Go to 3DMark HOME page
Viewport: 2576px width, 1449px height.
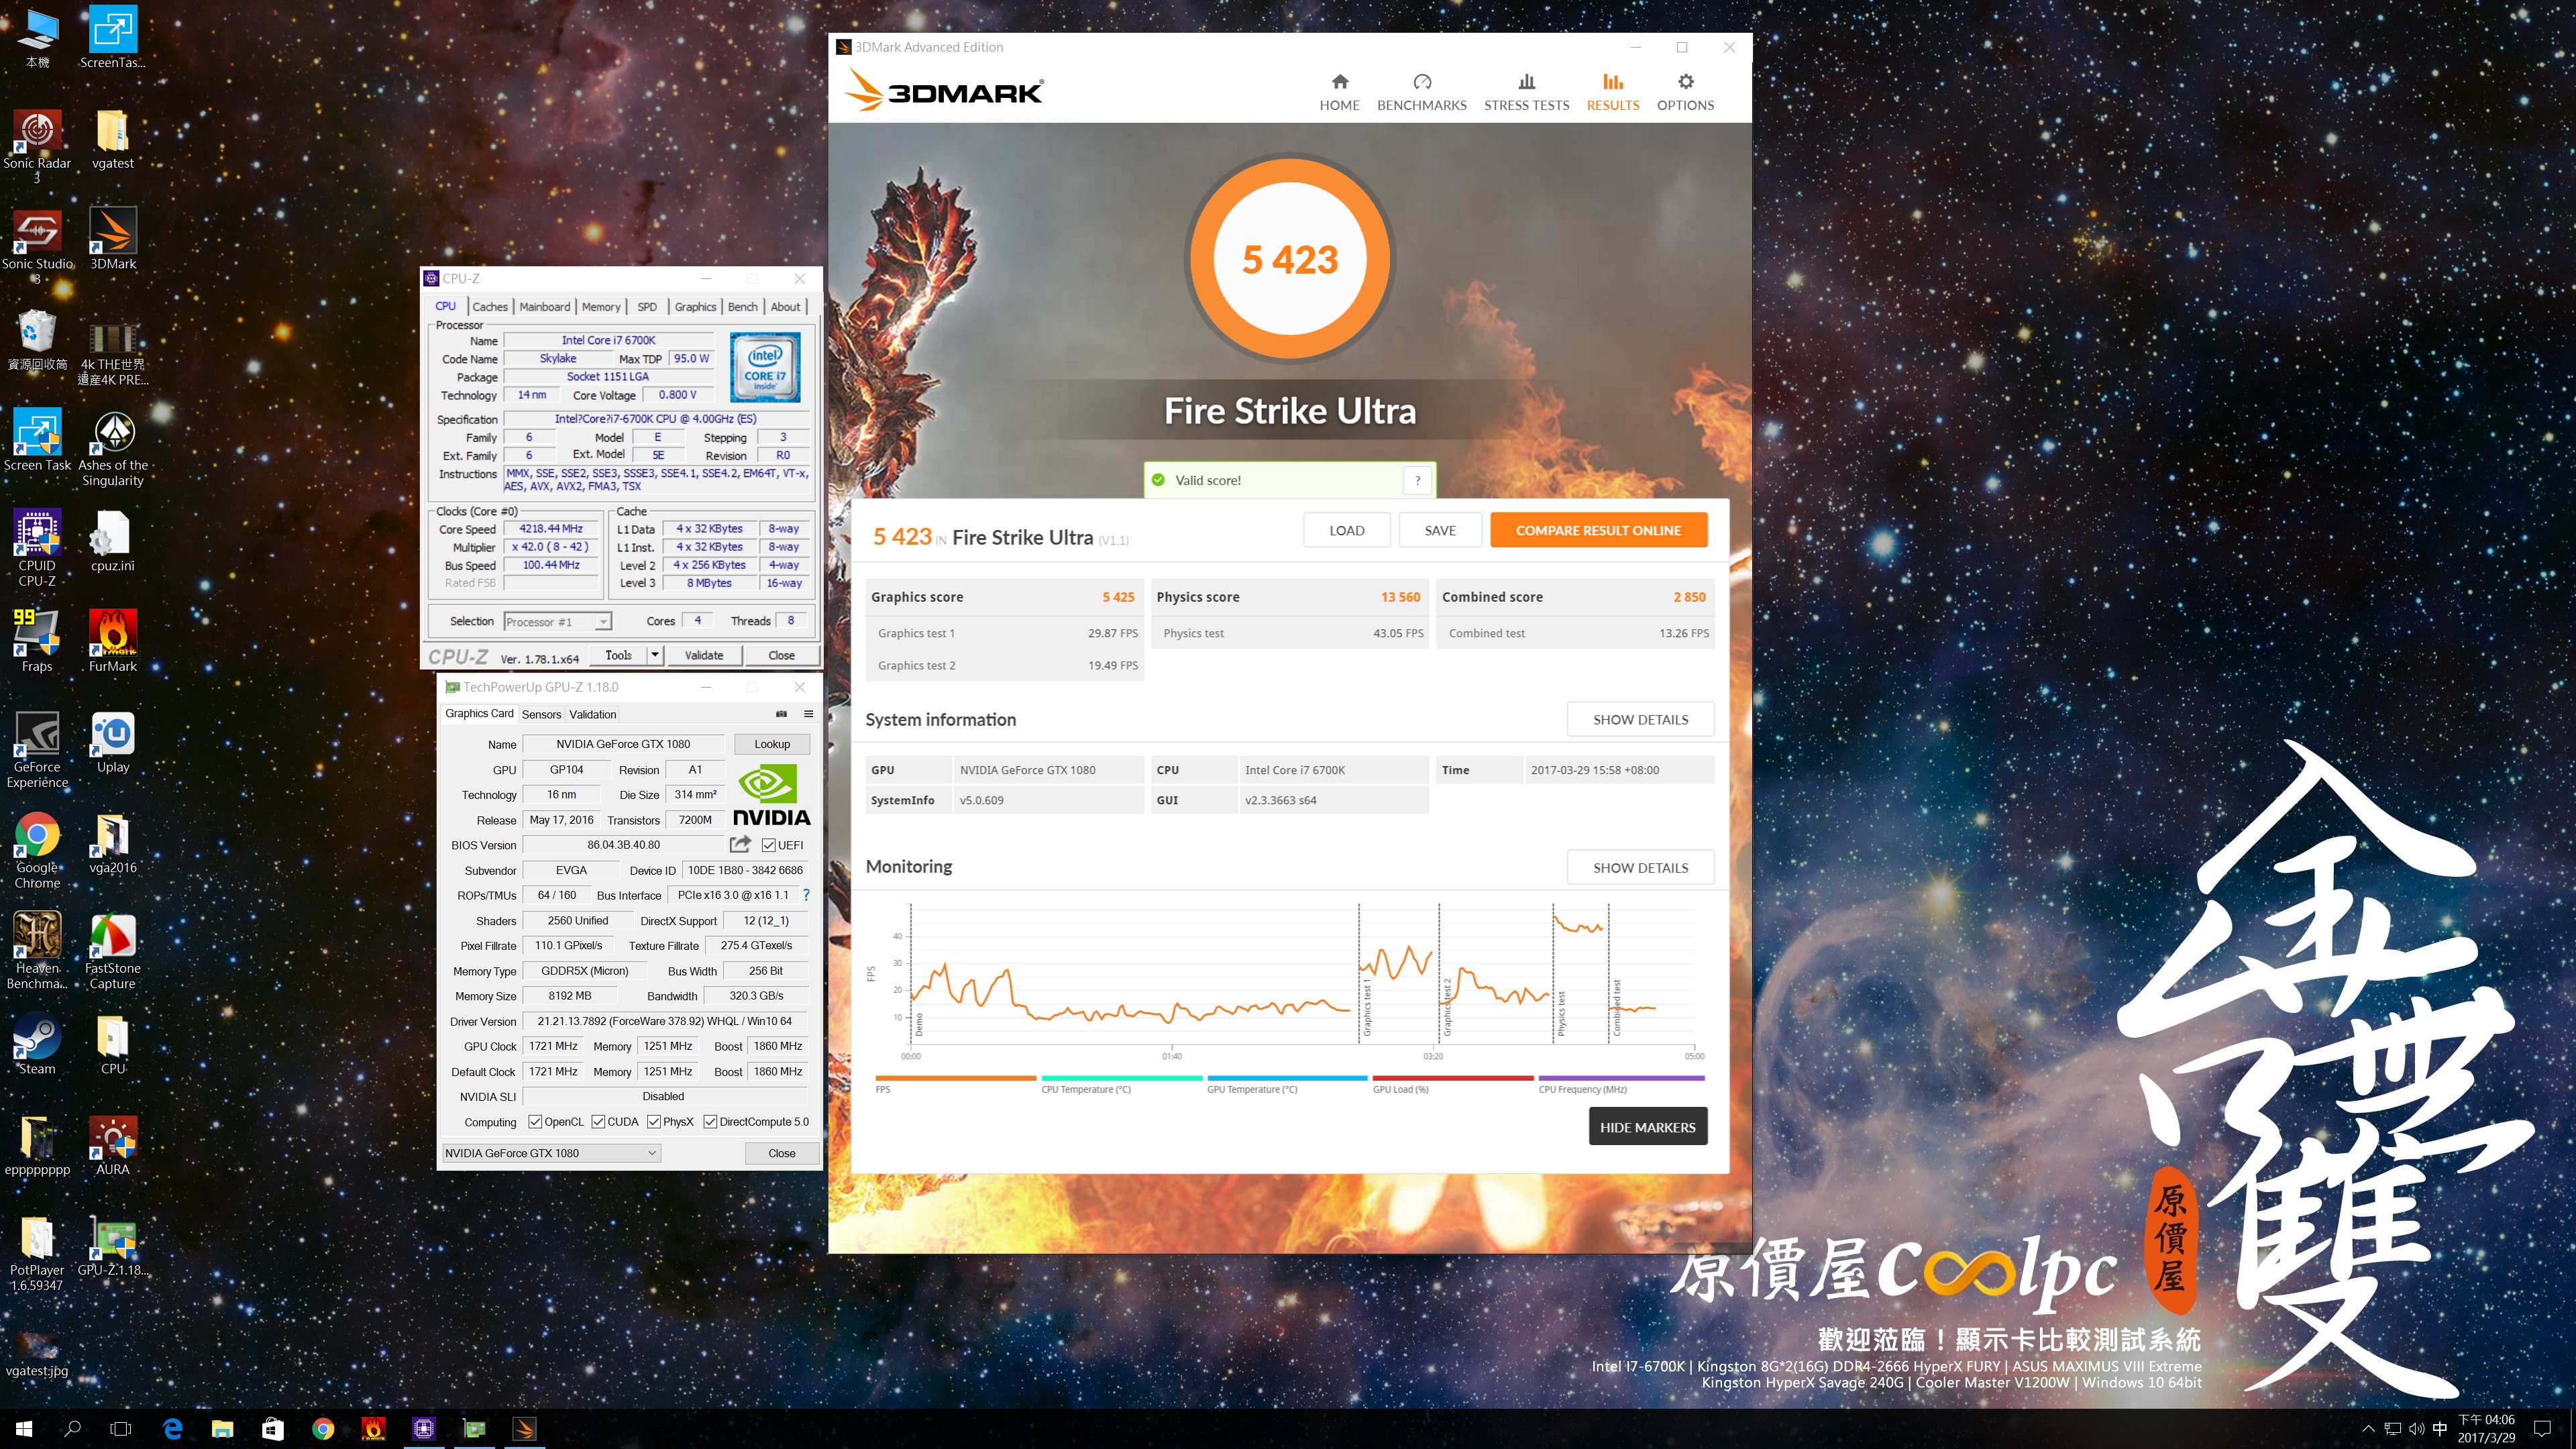point(1339,92)
